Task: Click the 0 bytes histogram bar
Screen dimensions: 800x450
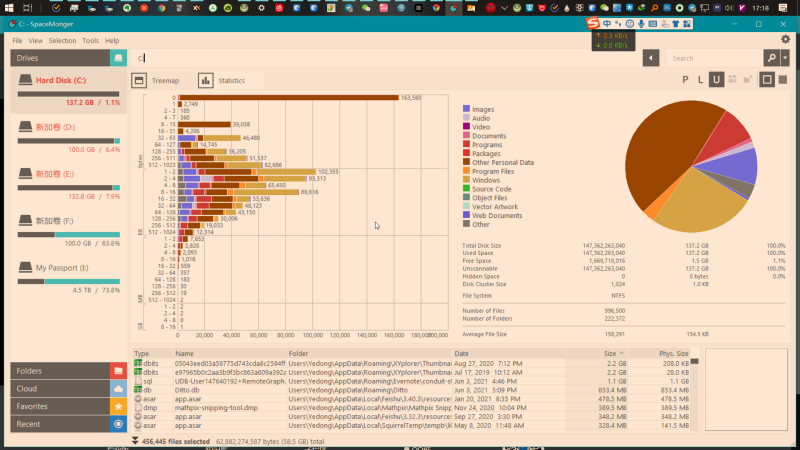Action: point(289,97)
